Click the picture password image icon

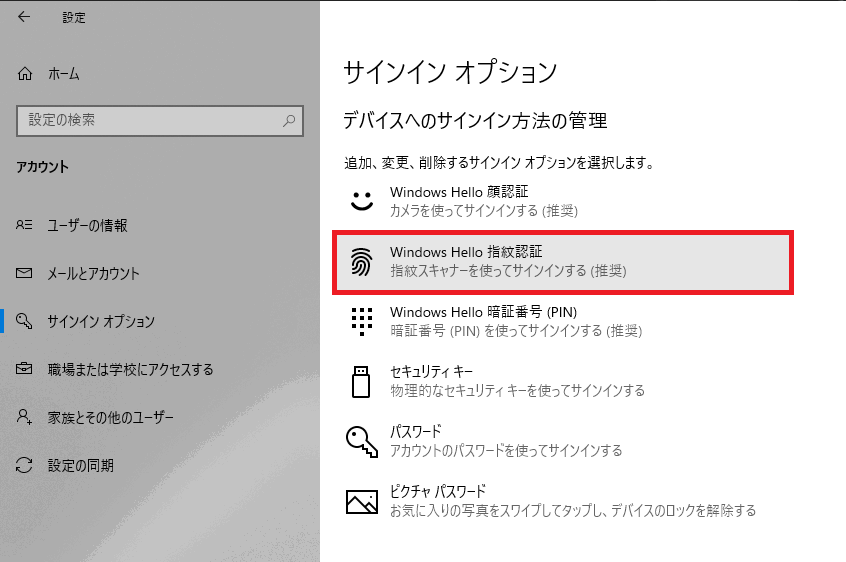pyautogui.click(x=361, y=502)
